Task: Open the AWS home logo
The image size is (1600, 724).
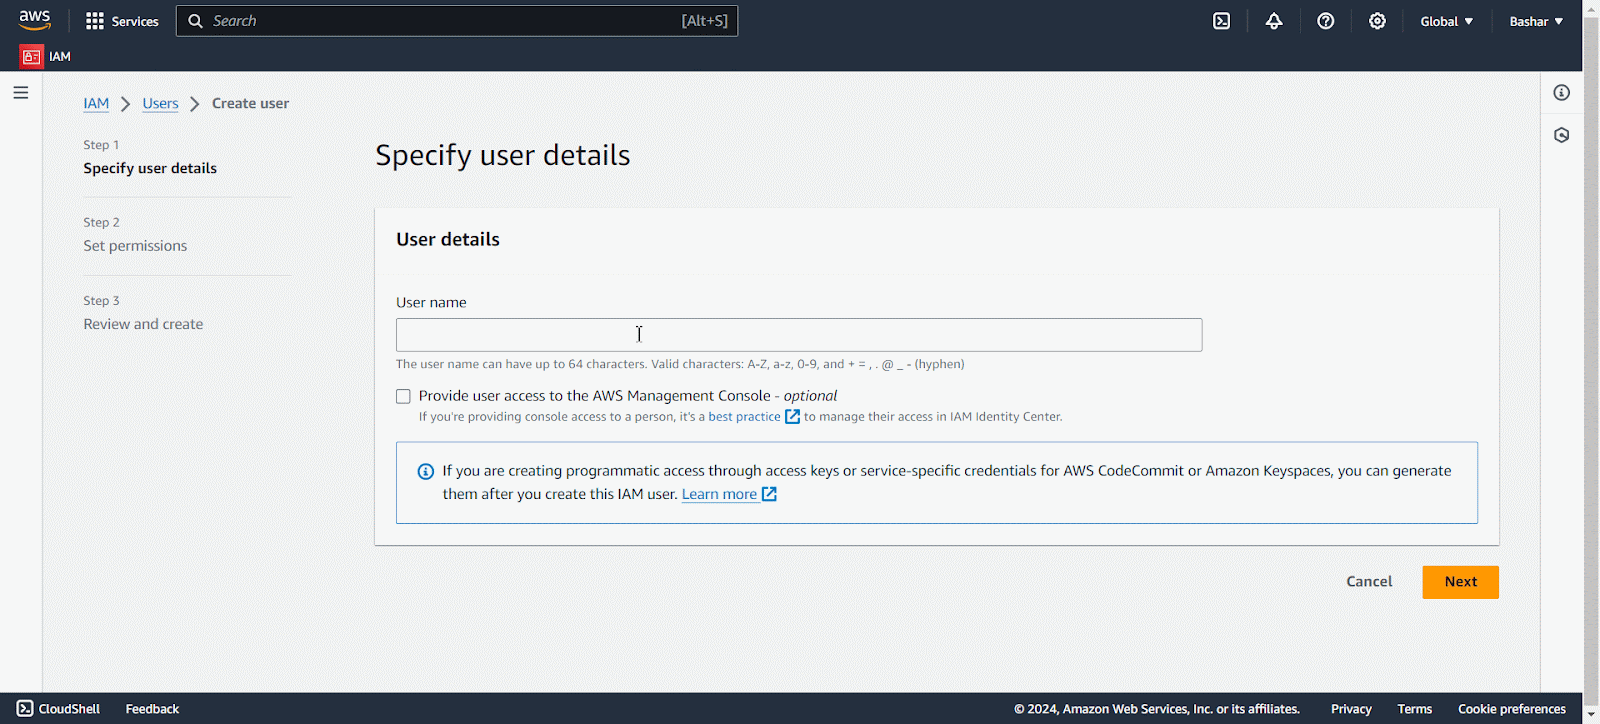Action: click(x=35, y=20)
